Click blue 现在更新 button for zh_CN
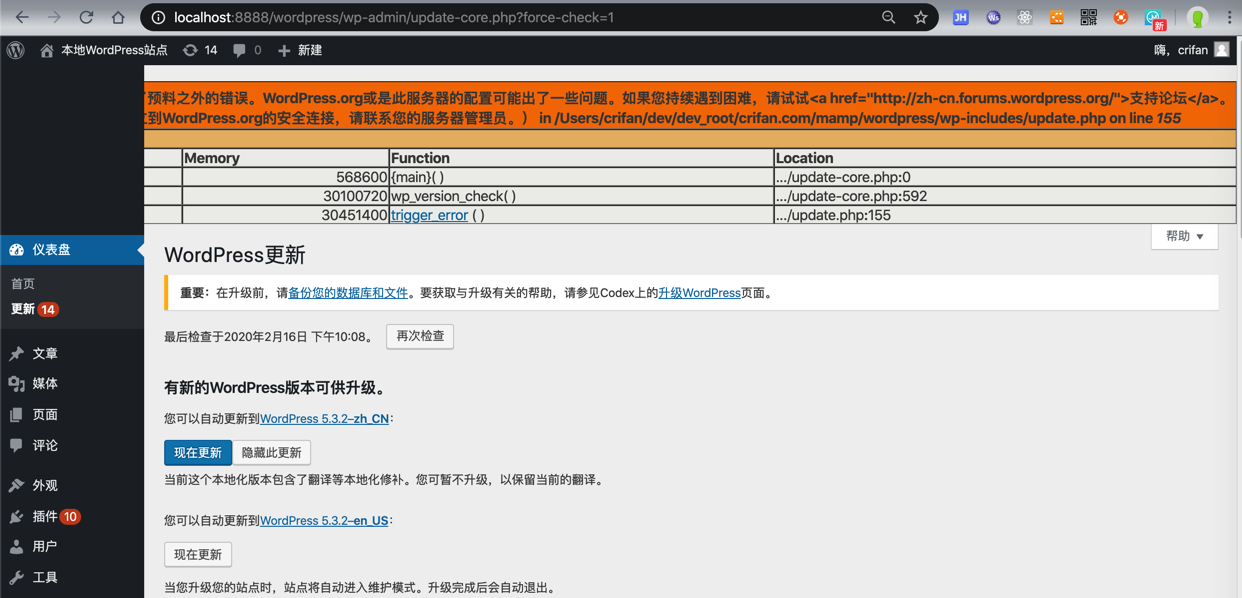The height and width of the screenshot is (598, 1242). tap(198, 453)
